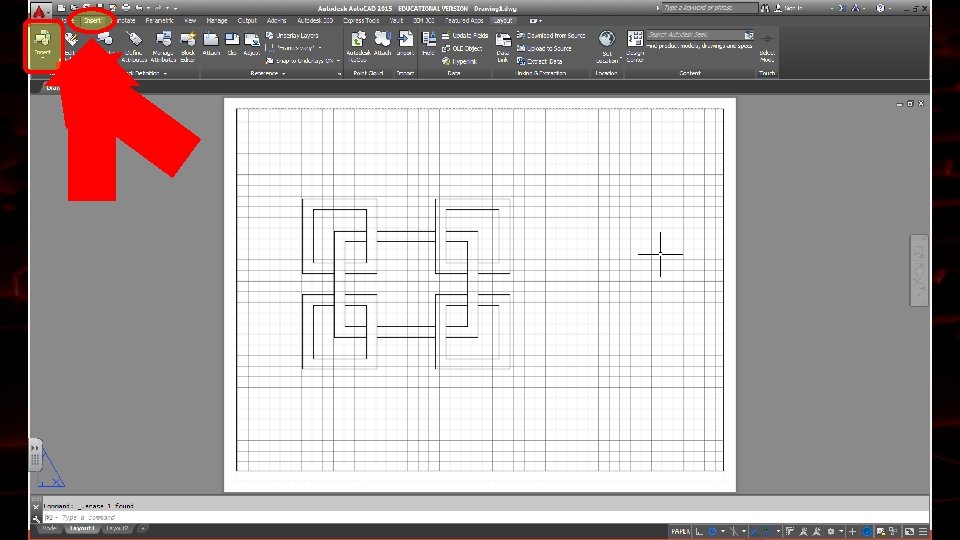Viewport: 960px width, 540px height.
Task: Open the status bar Customization menu icon
Action: click(x=923, y=531)
